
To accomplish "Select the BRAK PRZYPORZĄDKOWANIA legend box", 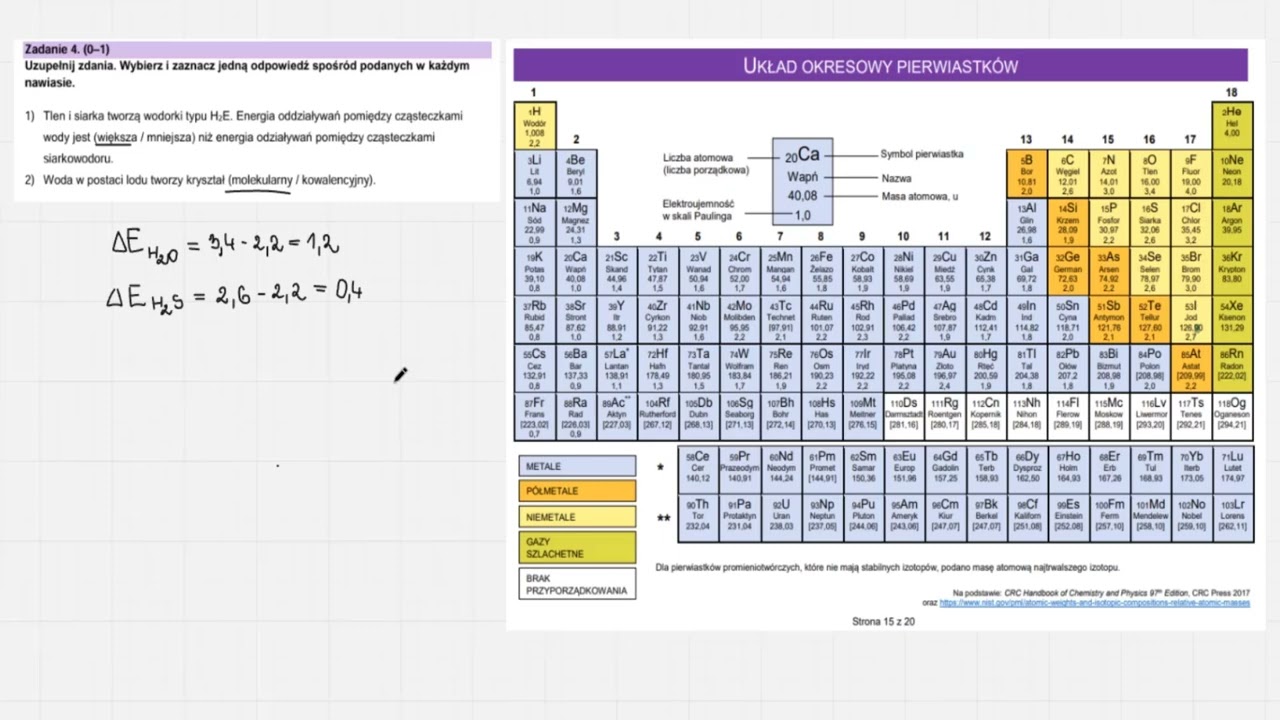I will pos(577,584).
